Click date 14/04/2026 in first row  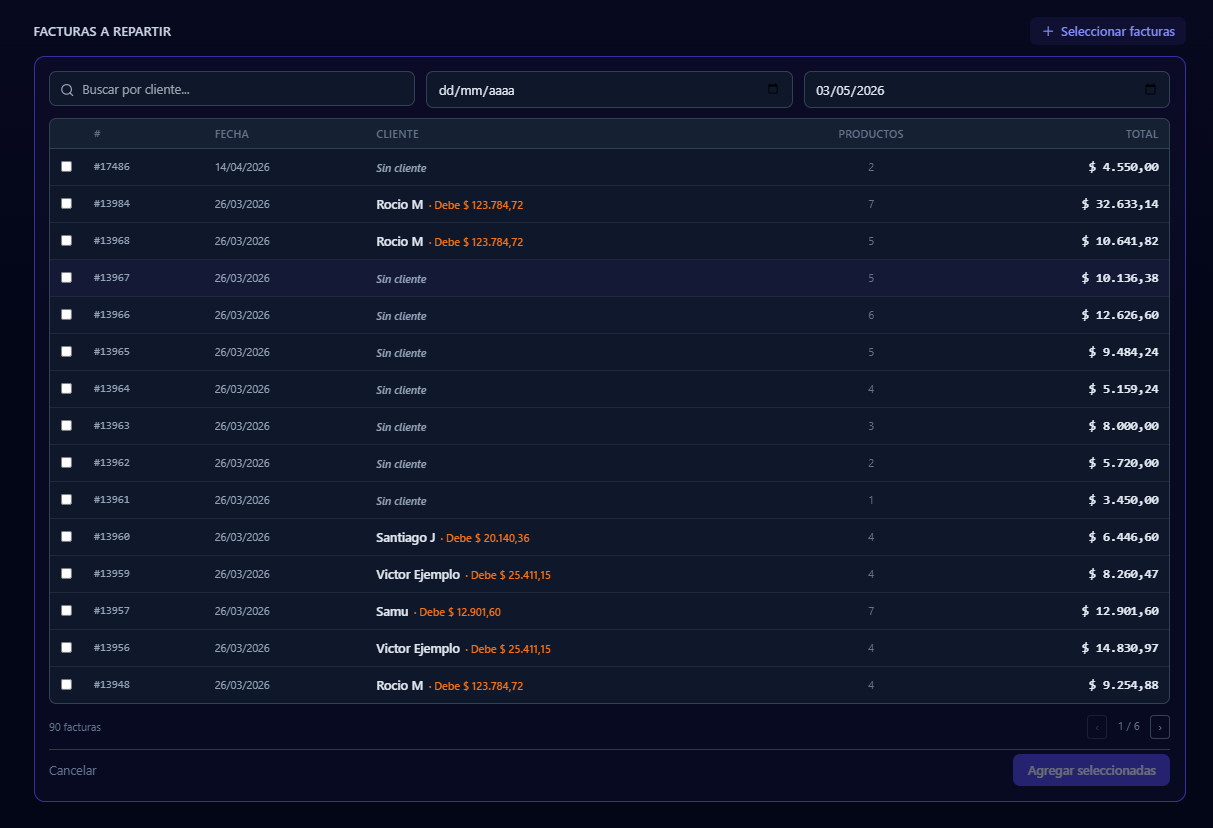coord(242,167)
